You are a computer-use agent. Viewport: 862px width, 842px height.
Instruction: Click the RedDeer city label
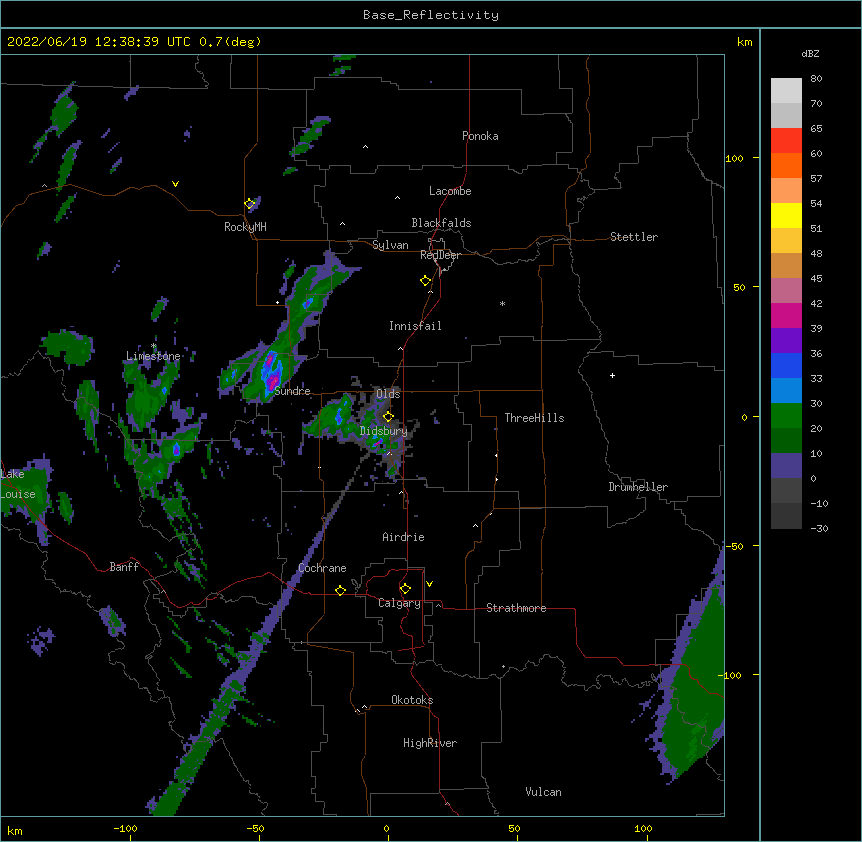click(x=440, y=255)
